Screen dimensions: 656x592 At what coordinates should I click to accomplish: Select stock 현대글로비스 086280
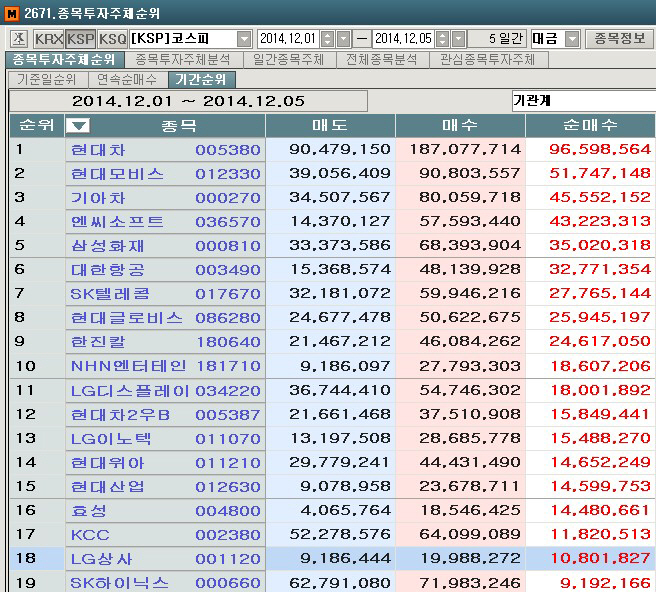[x=165, y=318]
